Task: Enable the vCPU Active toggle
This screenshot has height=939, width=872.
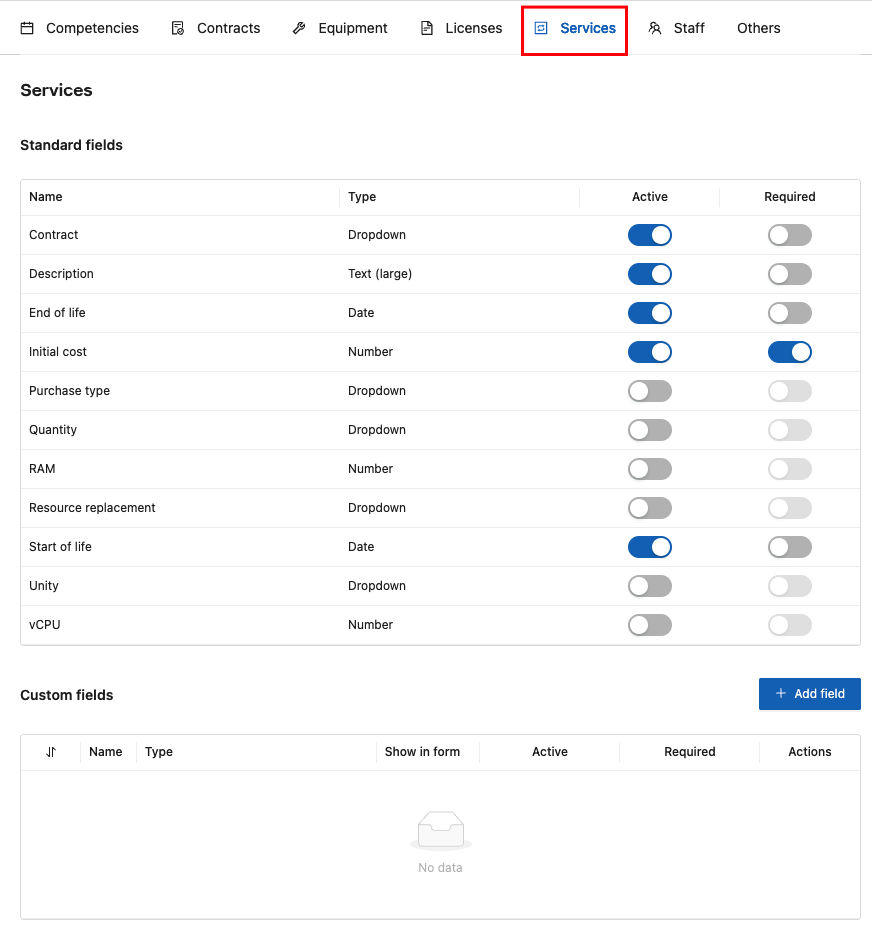Action: click(649, 625)
